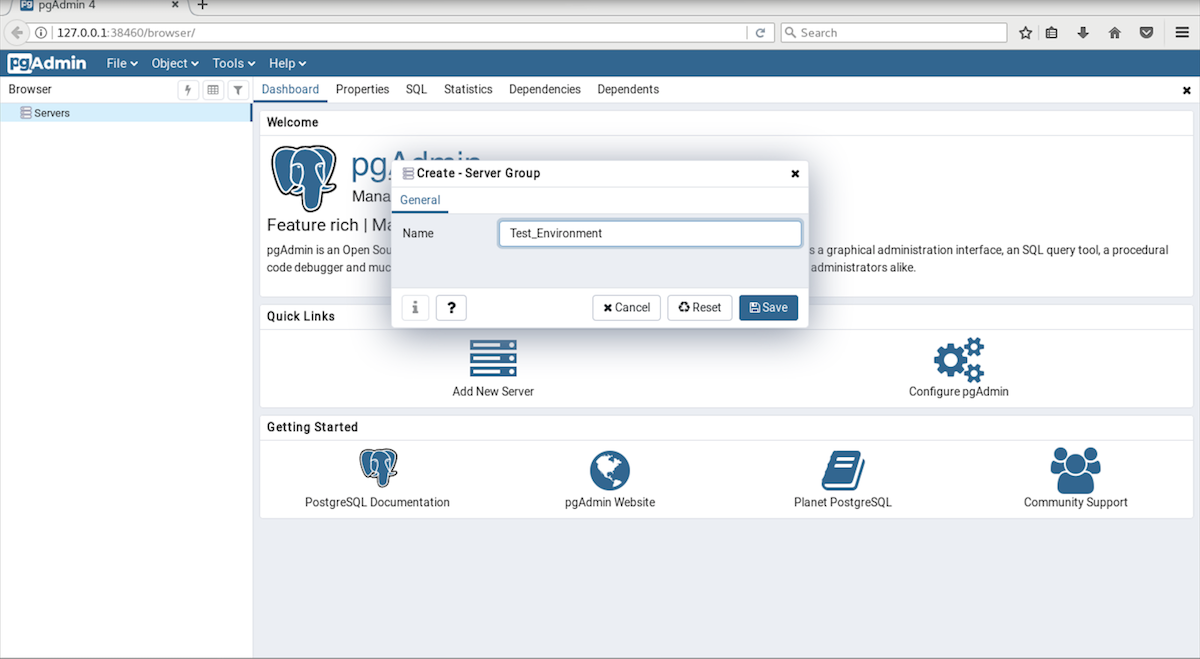Close the pgAdmin 4 browser tab
1200x659 pixels.
(176, 5)
